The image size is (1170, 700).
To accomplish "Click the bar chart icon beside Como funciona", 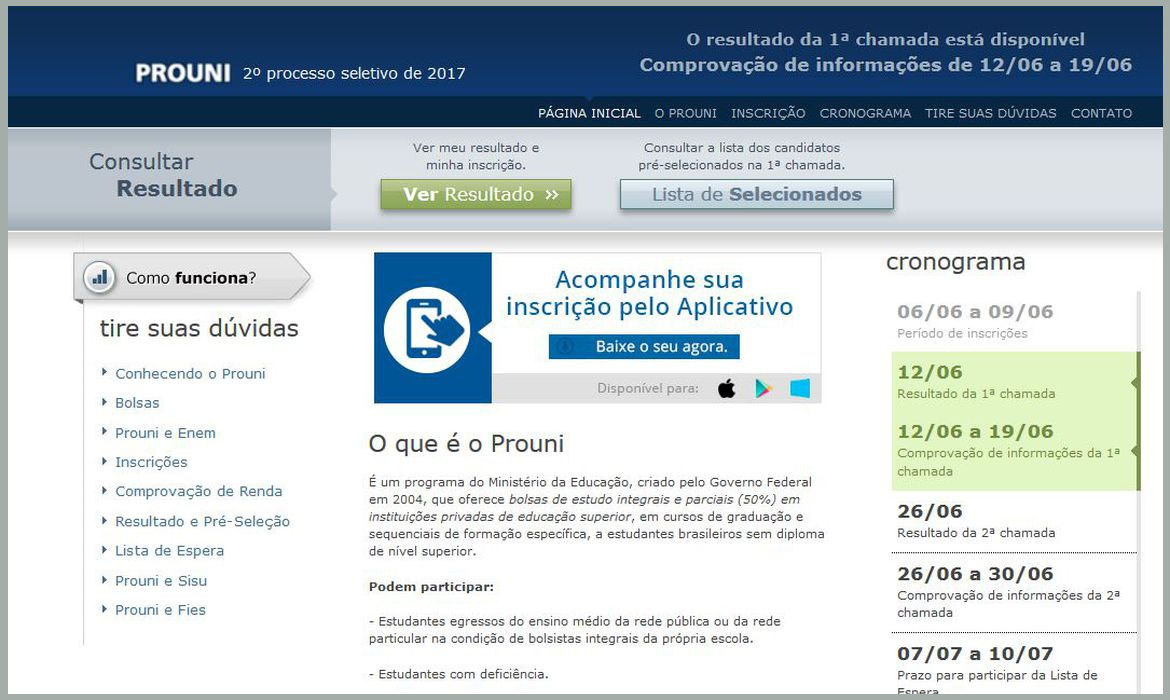I will (x=99, y=278).
